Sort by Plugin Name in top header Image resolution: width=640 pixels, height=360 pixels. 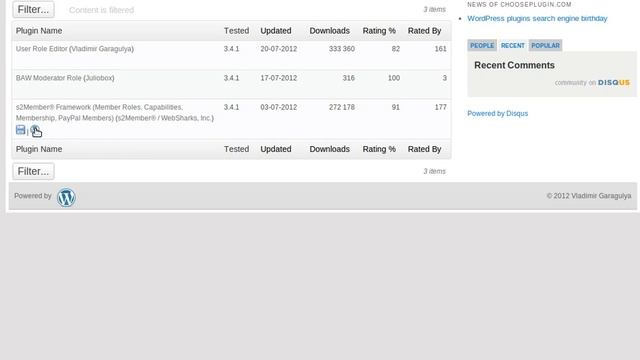39,31
